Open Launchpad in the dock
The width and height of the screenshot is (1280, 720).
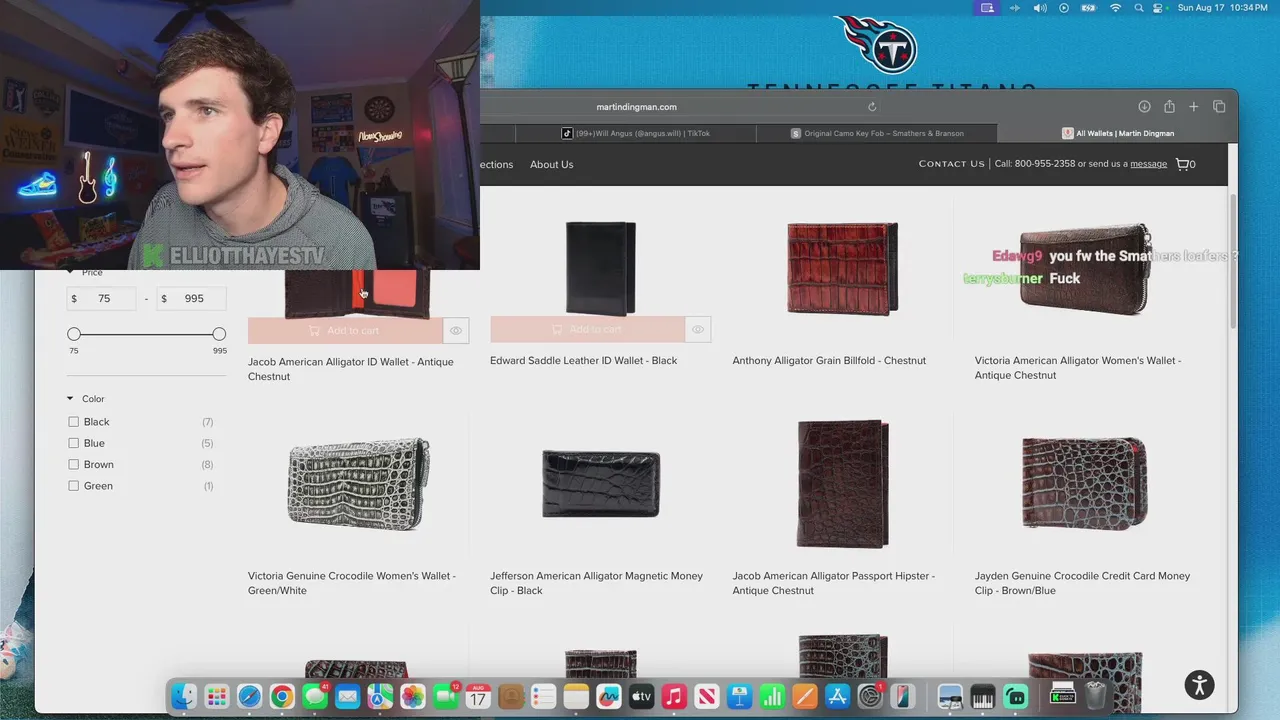[x=217, y=696]
